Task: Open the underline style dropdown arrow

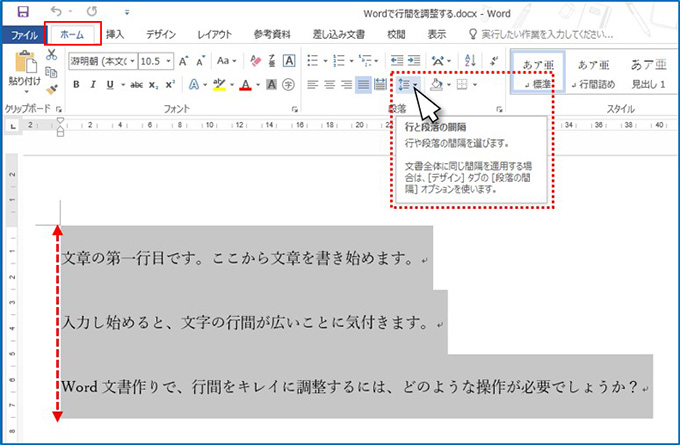Action: click(123, 85)
